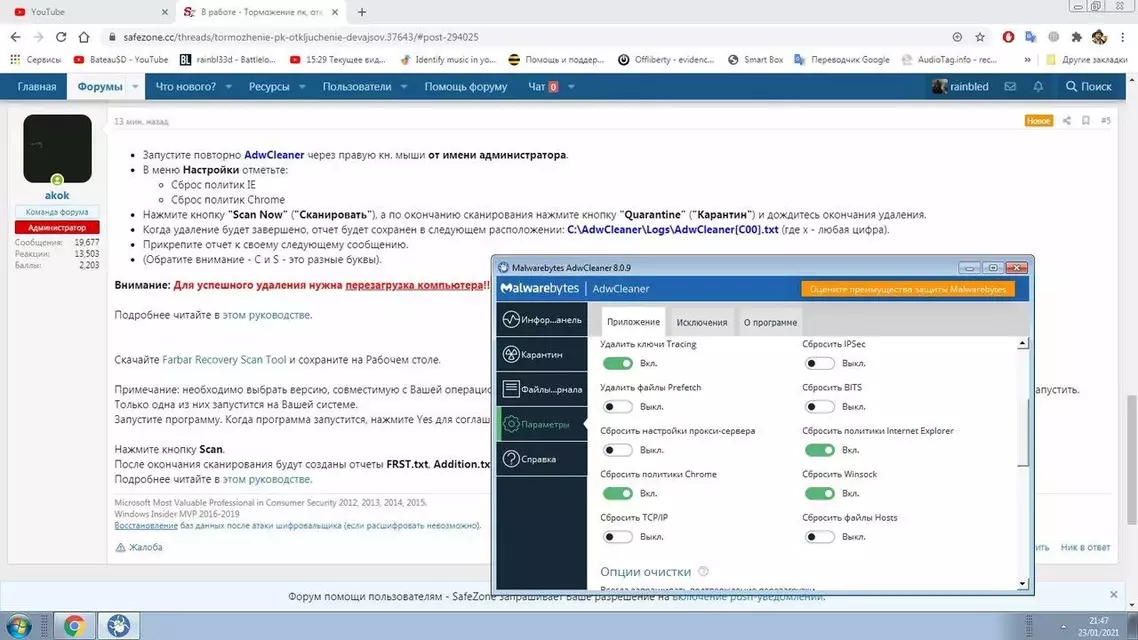The height and width of the screenshot is (640, 1138).
Task: Reload the page in Chrome
Action: tap(61, 37)
